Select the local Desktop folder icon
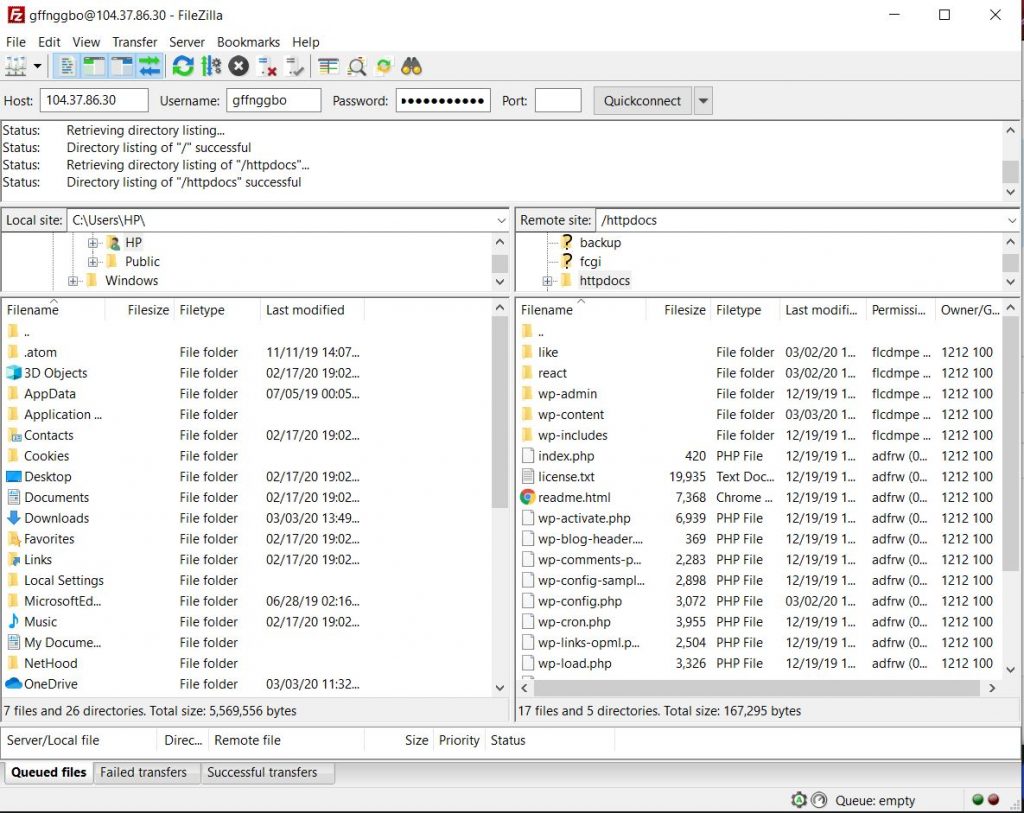1024x813 pixels. coord(14,477)
